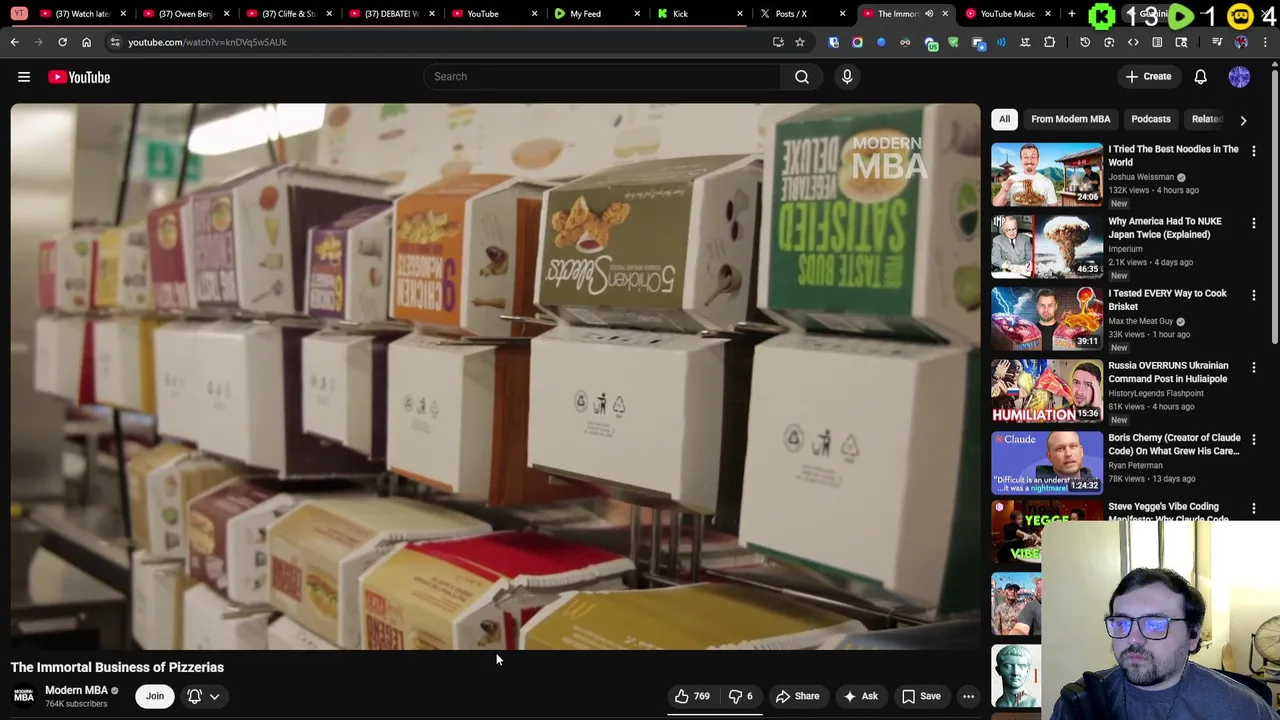Open menu for Joshua Weissman noodles video
This screenshot has width=1280, height=720.
point(1254,151)
